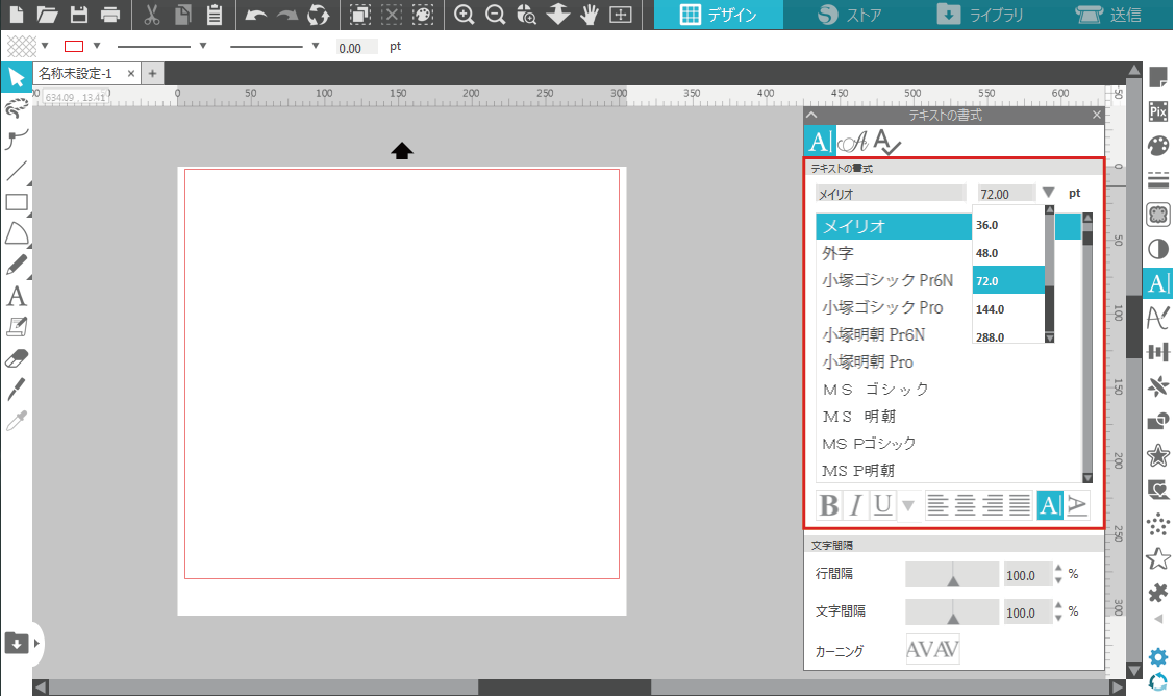Toggle Bold text formatting
Image resolution: width=1173 pixels, height=696 pixels.
coord(829,506)
